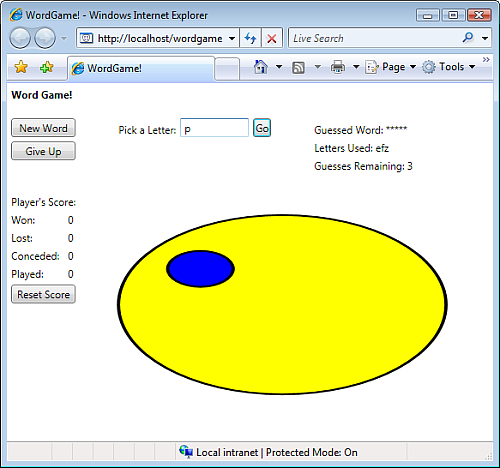Image resolution: width=500 pixels, height=468 pixels.
Task: Open recent pages dropdown next to Forward
Action: [x=64, y=38]
